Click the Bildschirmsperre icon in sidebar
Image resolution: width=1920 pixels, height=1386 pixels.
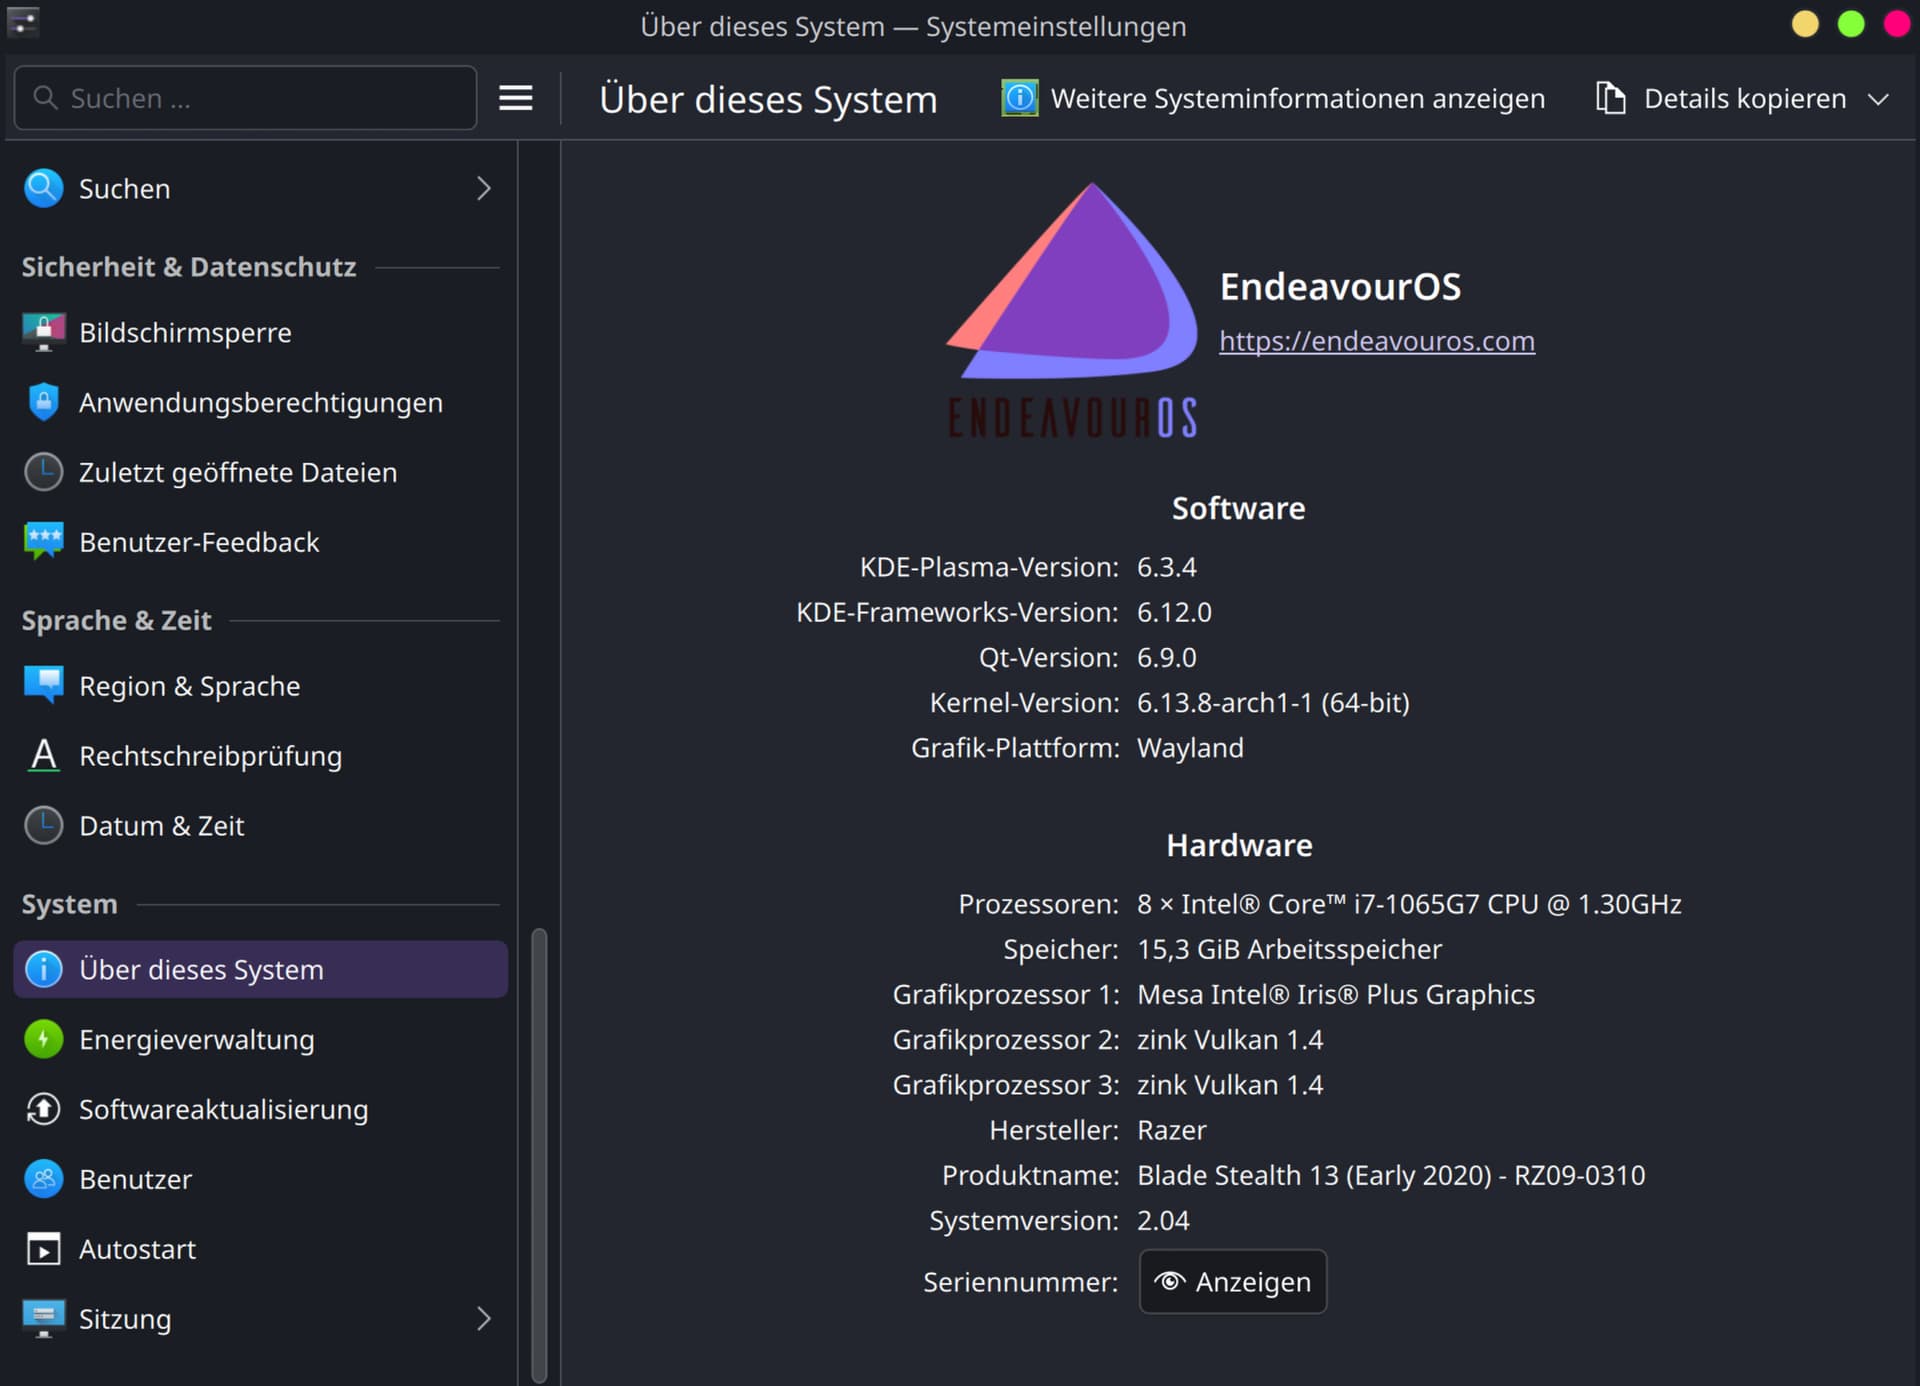tap(43, 332)
